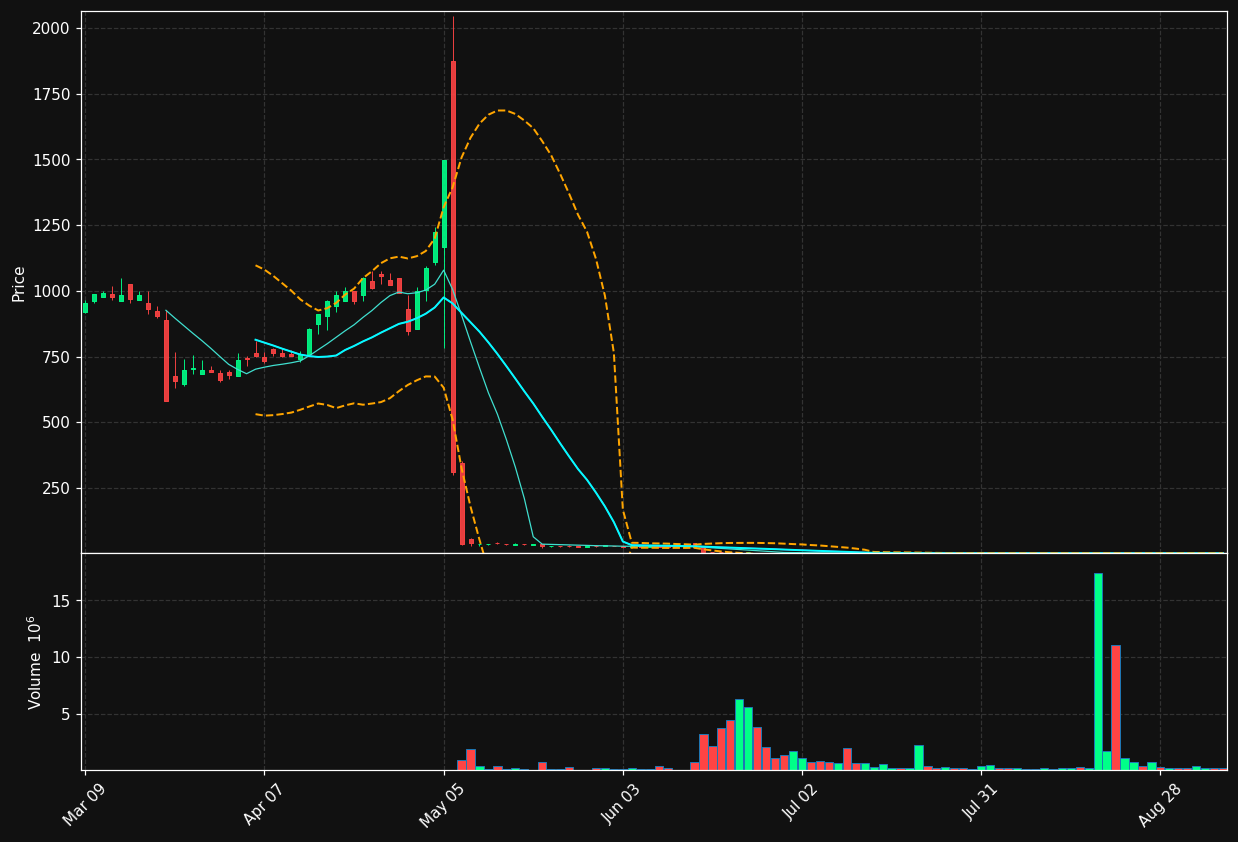Click the peak of the orange dashed upper band
The width and height of the screenshot is (1238, 842).
click(x=501, y=110)
